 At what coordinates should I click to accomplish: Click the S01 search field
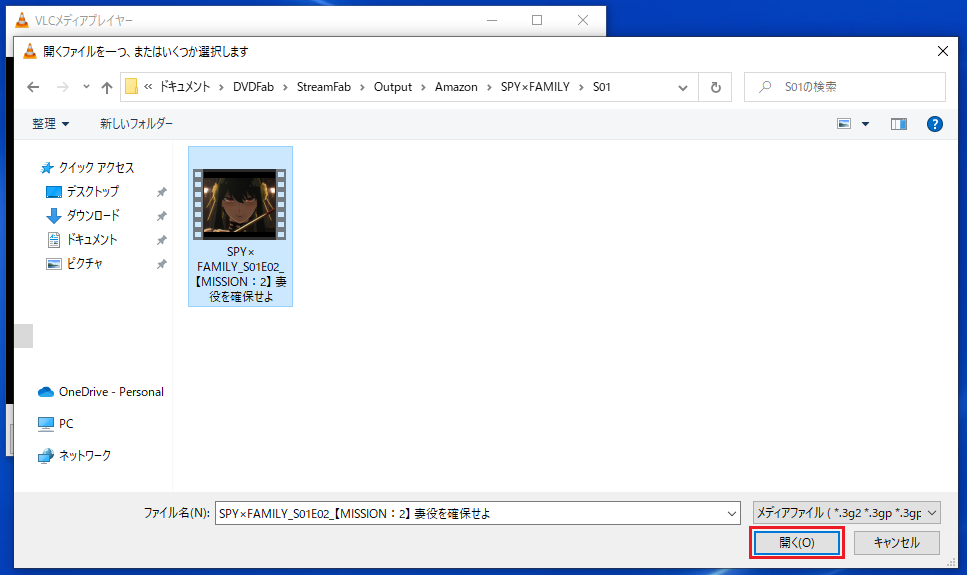click(x=845, y=87)
